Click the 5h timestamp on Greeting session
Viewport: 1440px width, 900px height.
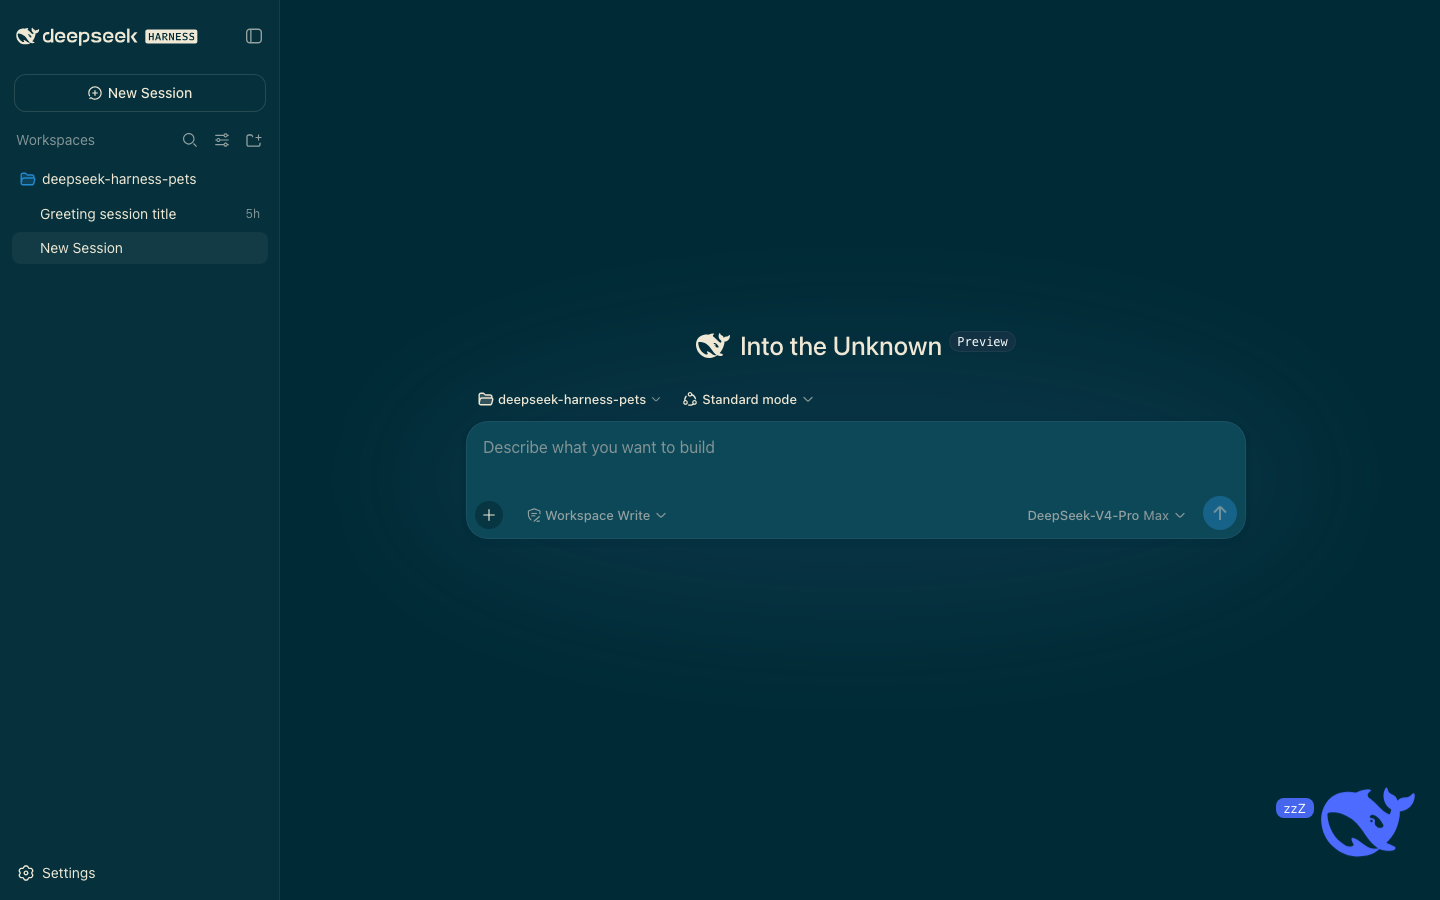pyautogui.click(x=253, y=214)
